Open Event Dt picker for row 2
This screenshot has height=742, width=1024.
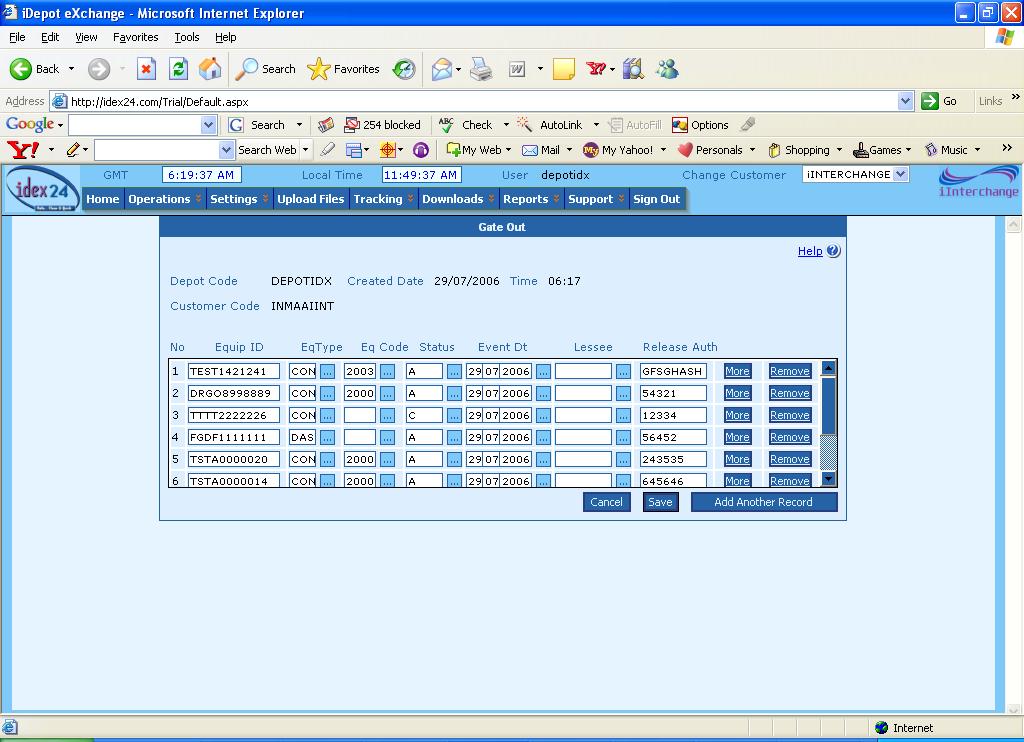[x=543, y=393]
